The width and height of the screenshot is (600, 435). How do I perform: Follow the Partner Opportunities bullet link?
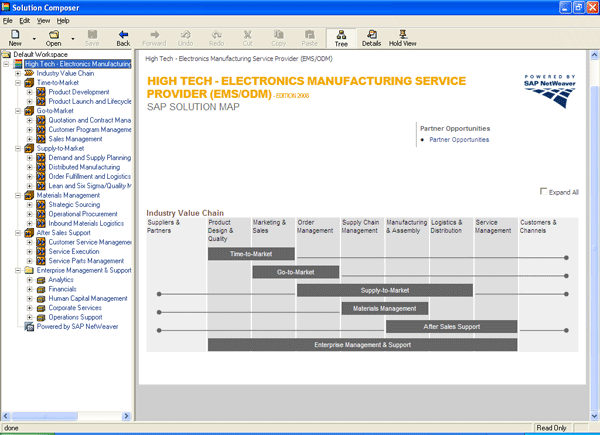[460, 140]
